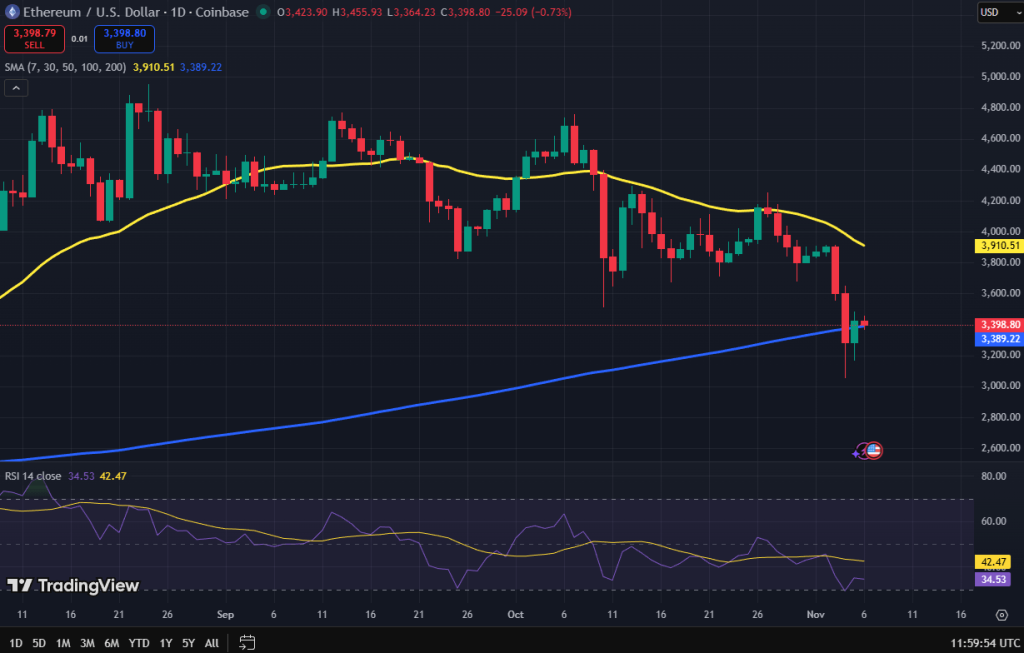Open the go-to-date calendar icon

click(246, 643)
